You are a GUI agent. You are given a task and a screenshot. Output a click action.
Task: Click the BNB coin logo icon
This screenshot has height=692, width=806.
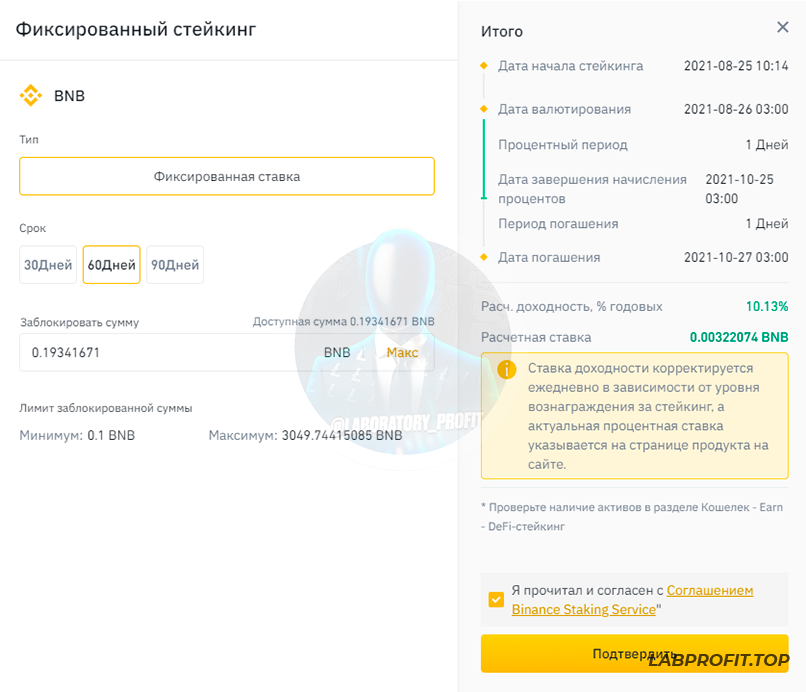(x=31, y=96)
